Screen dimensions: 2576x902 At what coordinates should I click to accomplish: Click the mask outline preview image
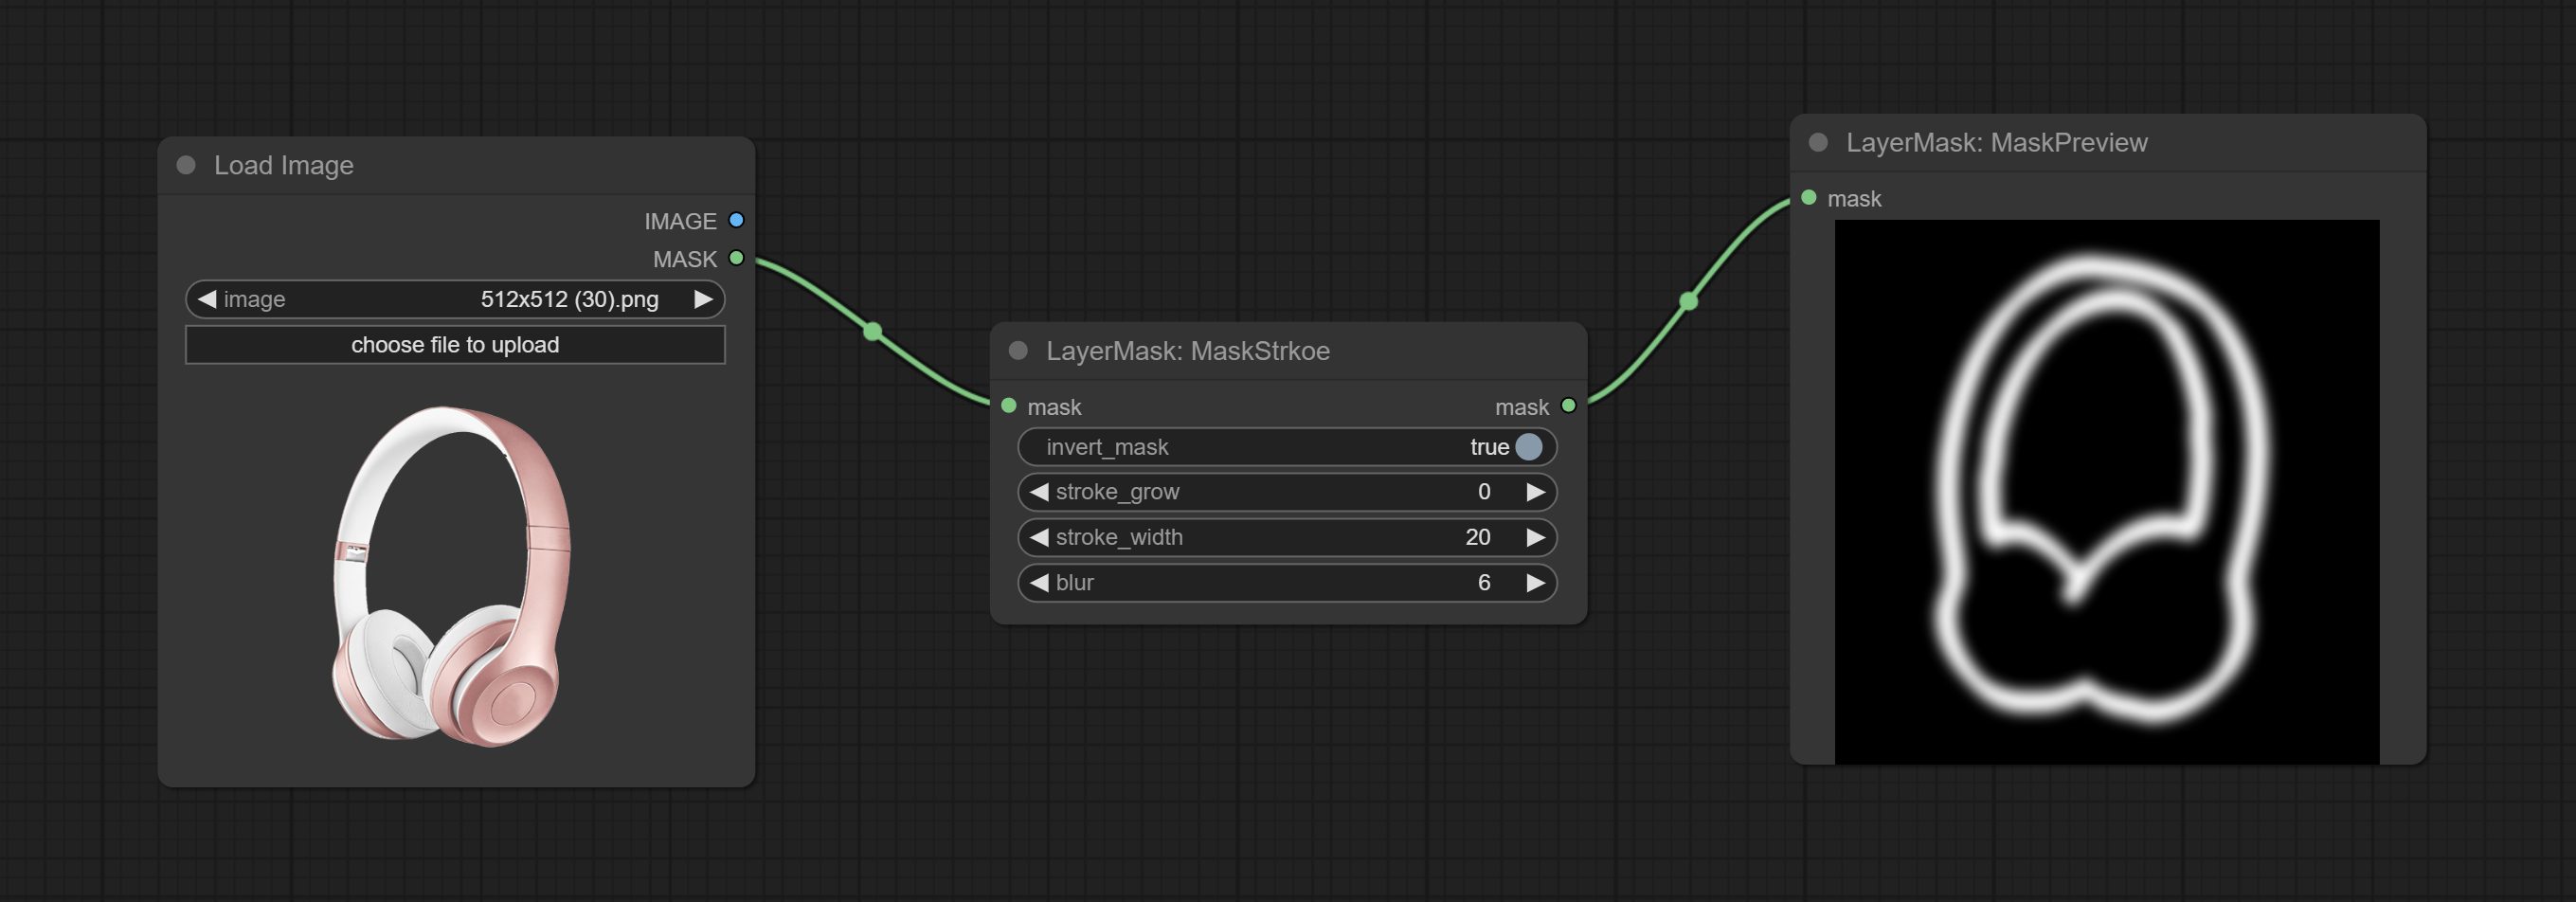click(x=2107, y=492)
